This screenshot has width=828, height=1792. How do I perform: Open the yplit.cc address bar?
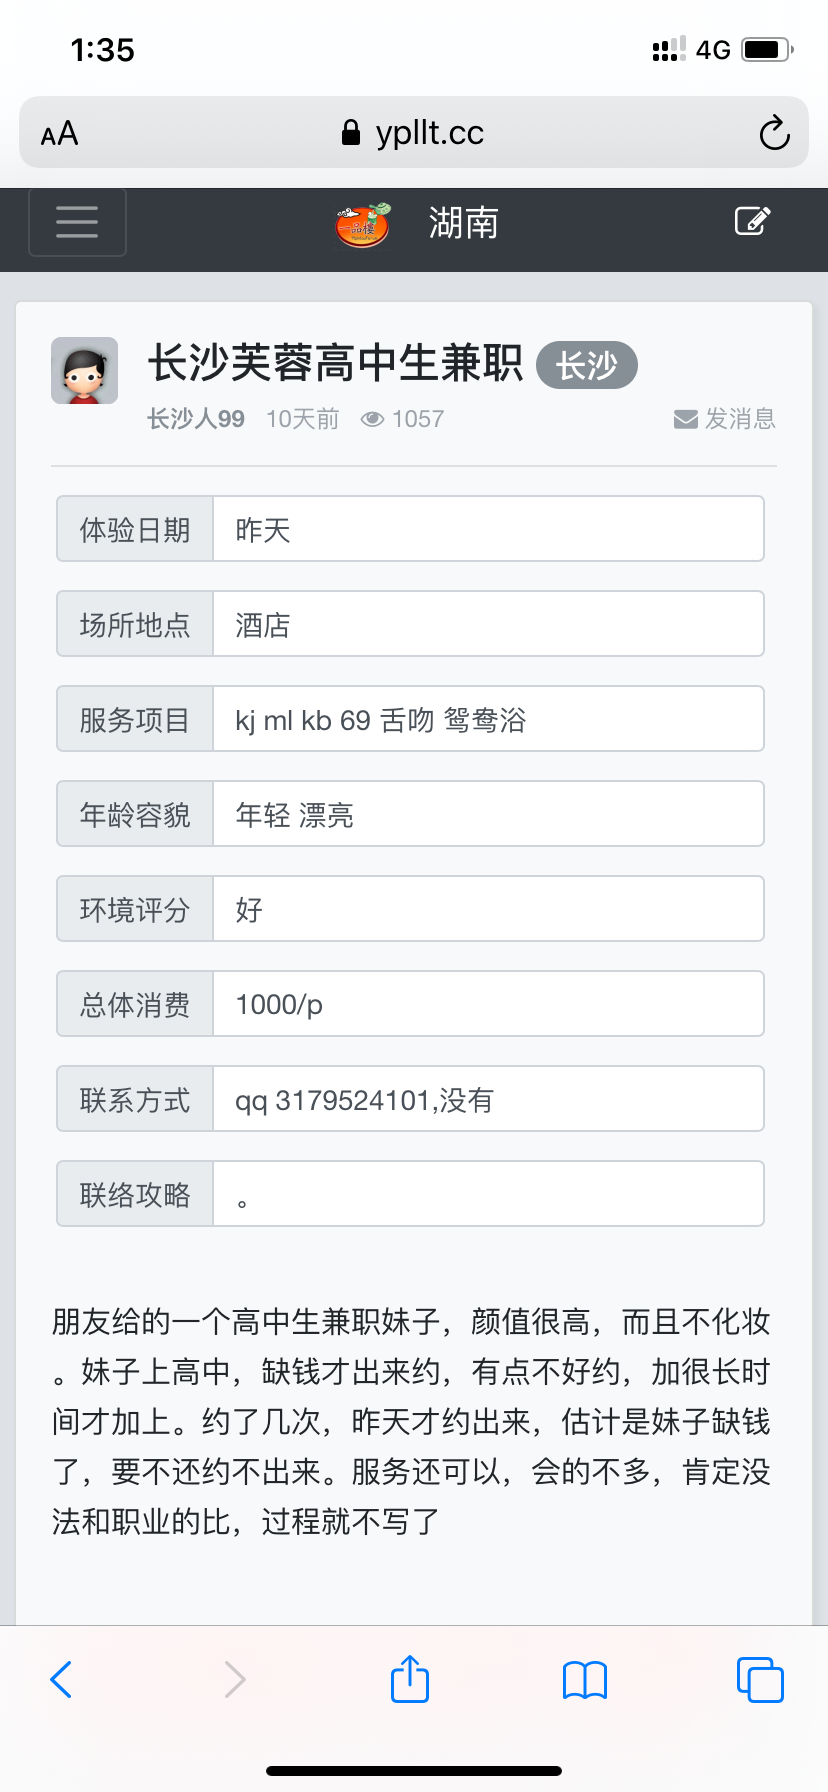pyautogui.click(x=430, y=132)
